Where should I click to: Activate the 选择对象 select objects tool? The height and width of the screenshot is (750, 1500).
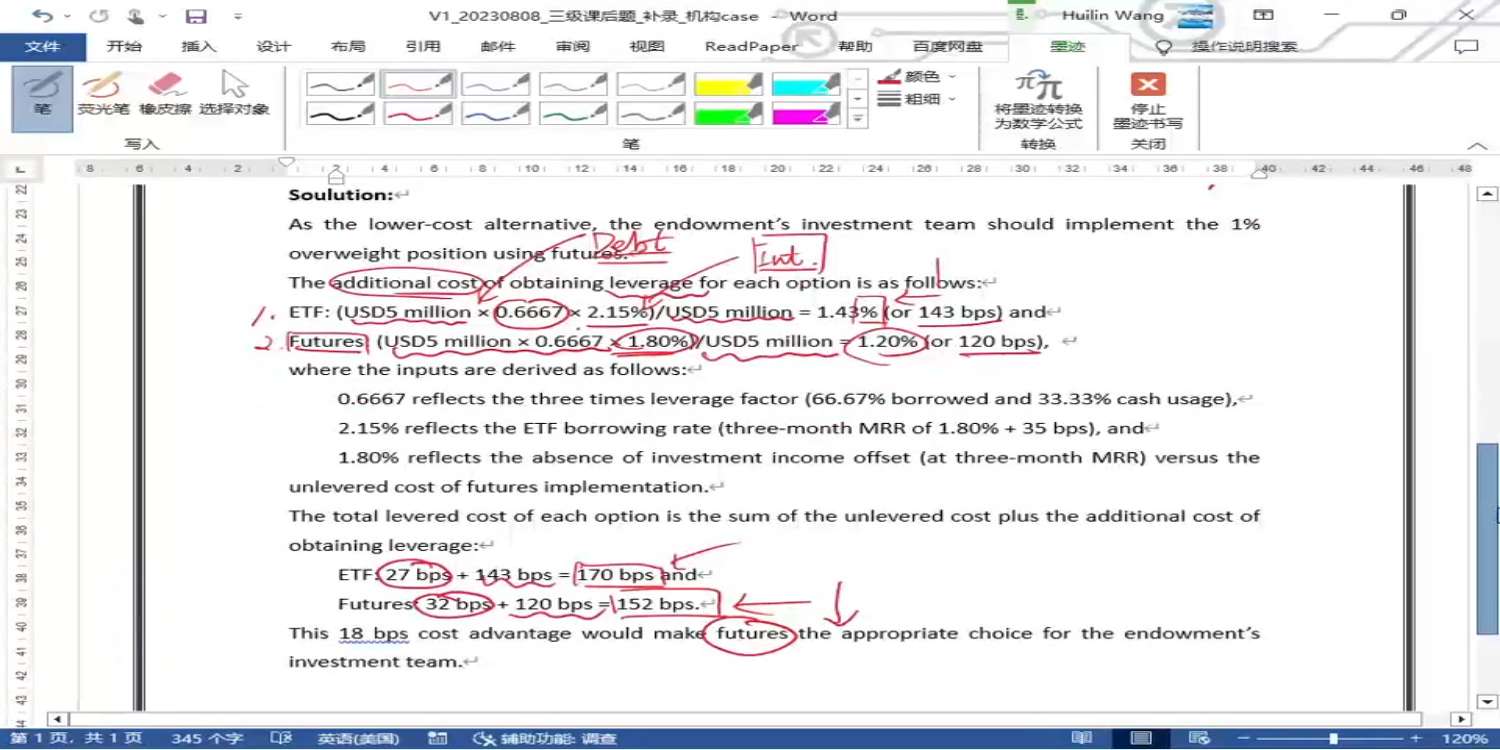coord(234,94)
